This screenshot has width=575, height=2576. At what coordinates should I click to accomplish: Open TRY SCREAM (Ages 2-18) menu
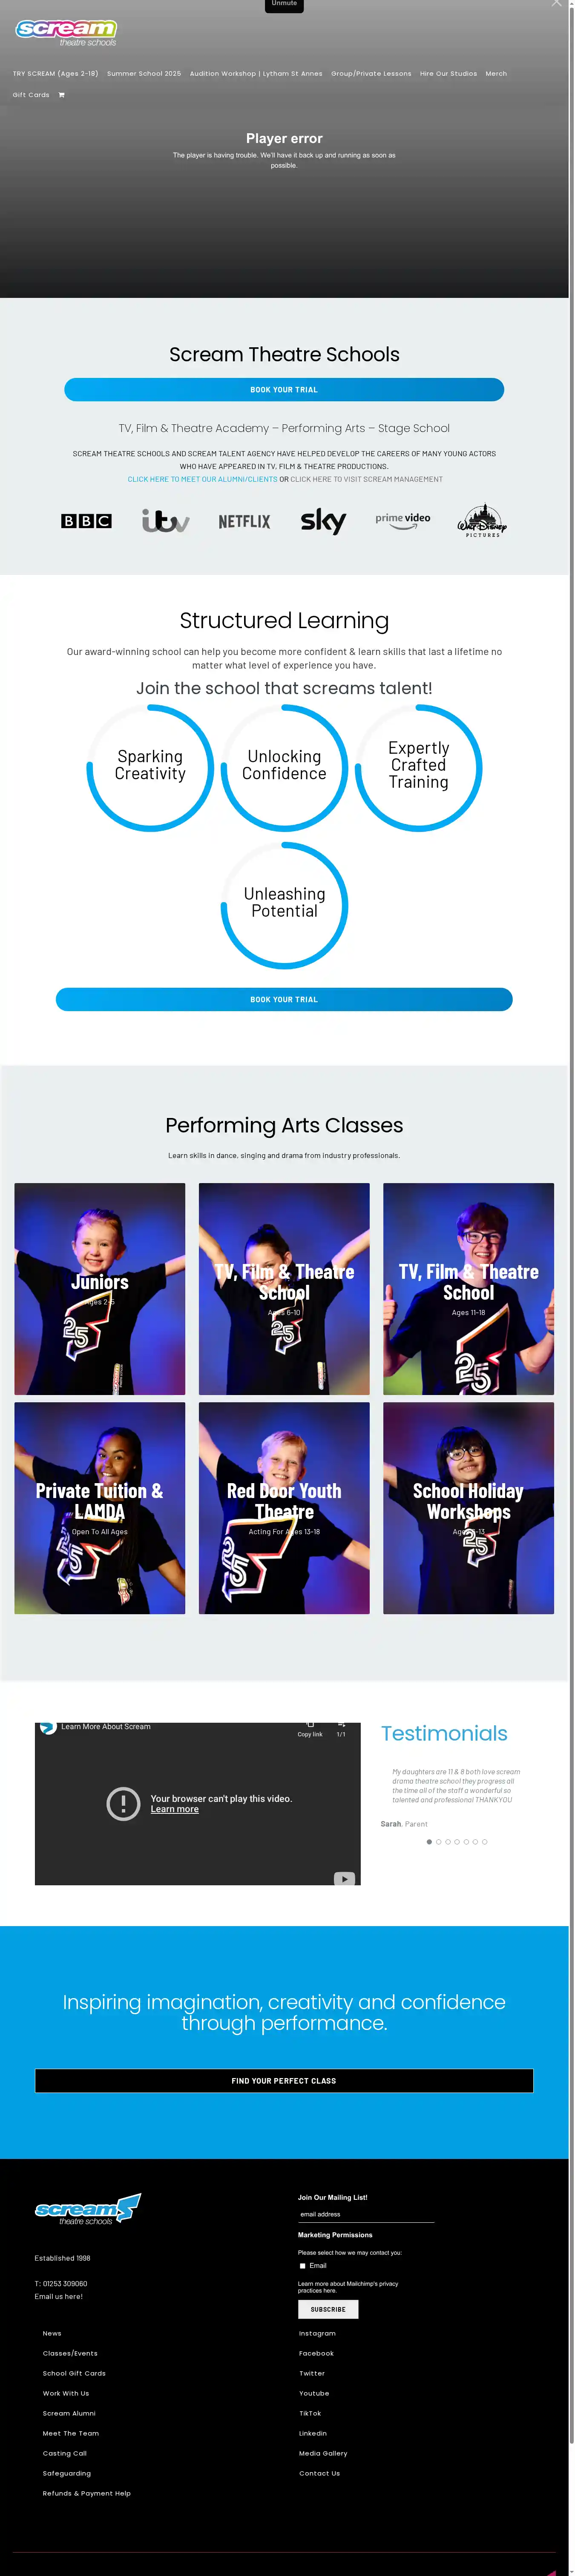click(55, 74)
